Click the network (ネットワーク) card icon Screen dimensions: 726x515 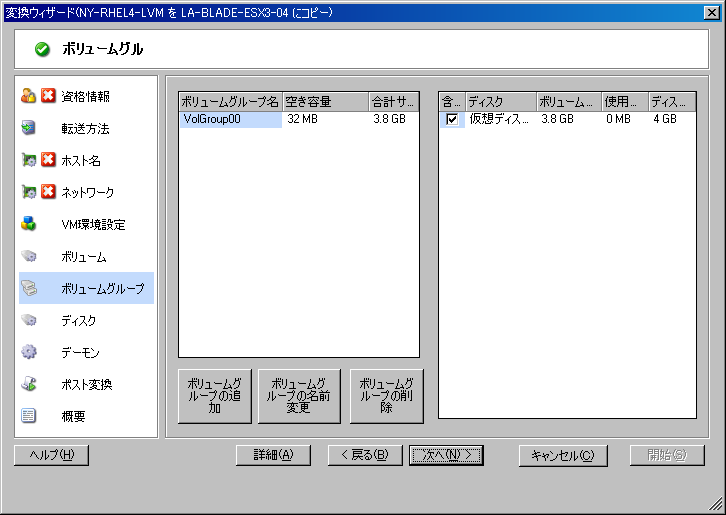coord(28,191)
